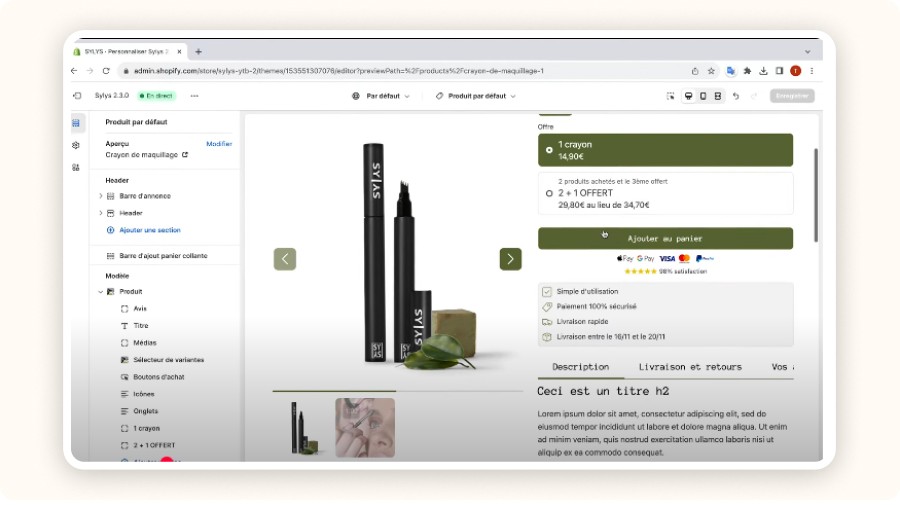Show the next product image arrow

[x=510, y=259]
